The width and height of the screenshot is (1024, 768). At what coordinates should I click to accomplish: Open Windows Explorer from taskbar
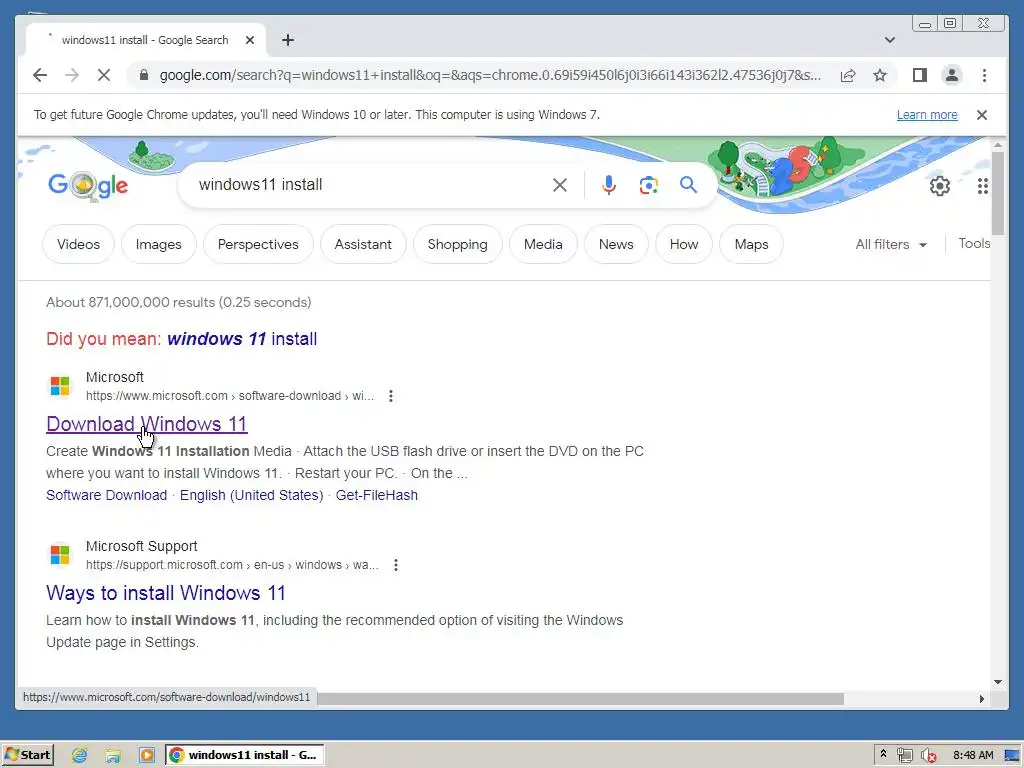click(x=113, y=755)
